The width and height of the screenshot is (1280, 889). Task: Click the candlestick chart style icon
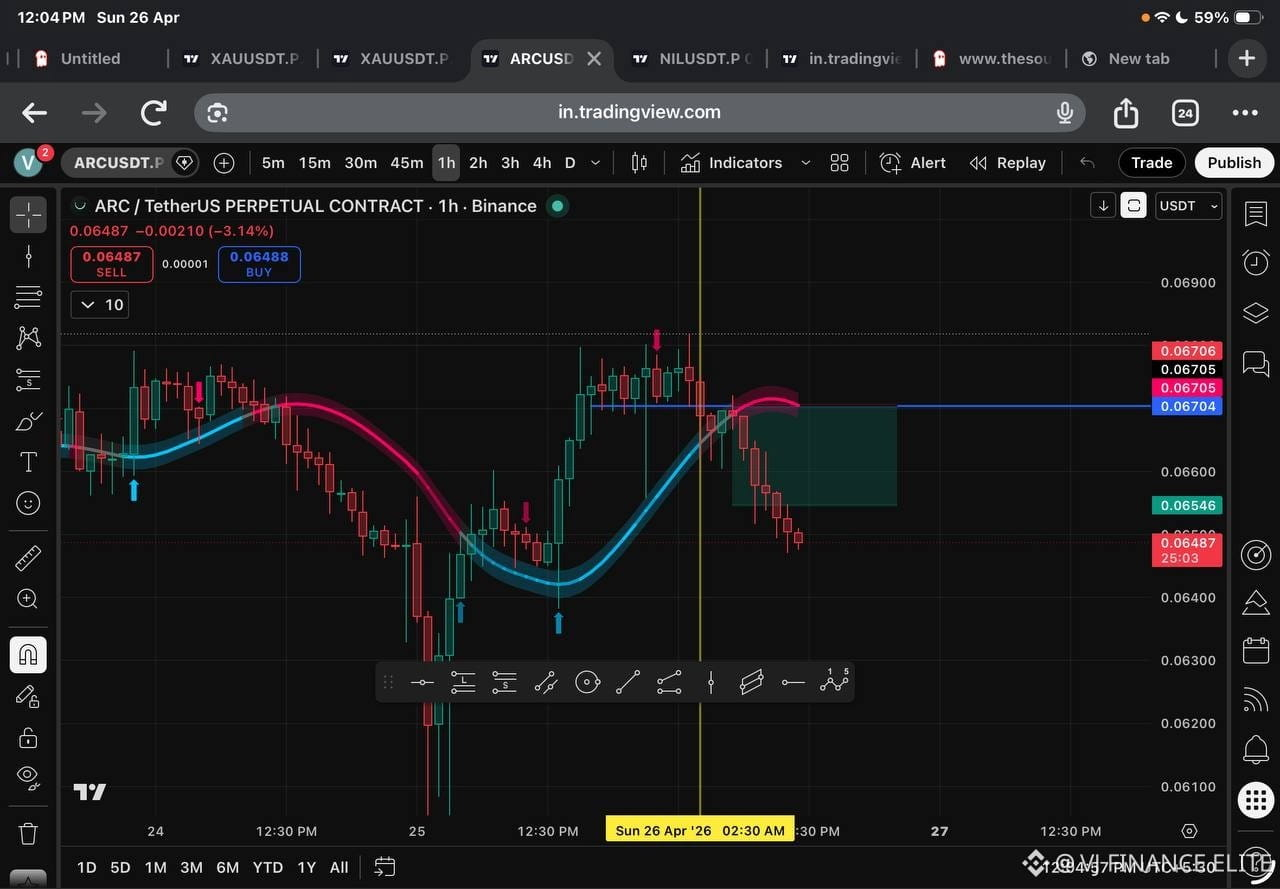tap(640, 163)
